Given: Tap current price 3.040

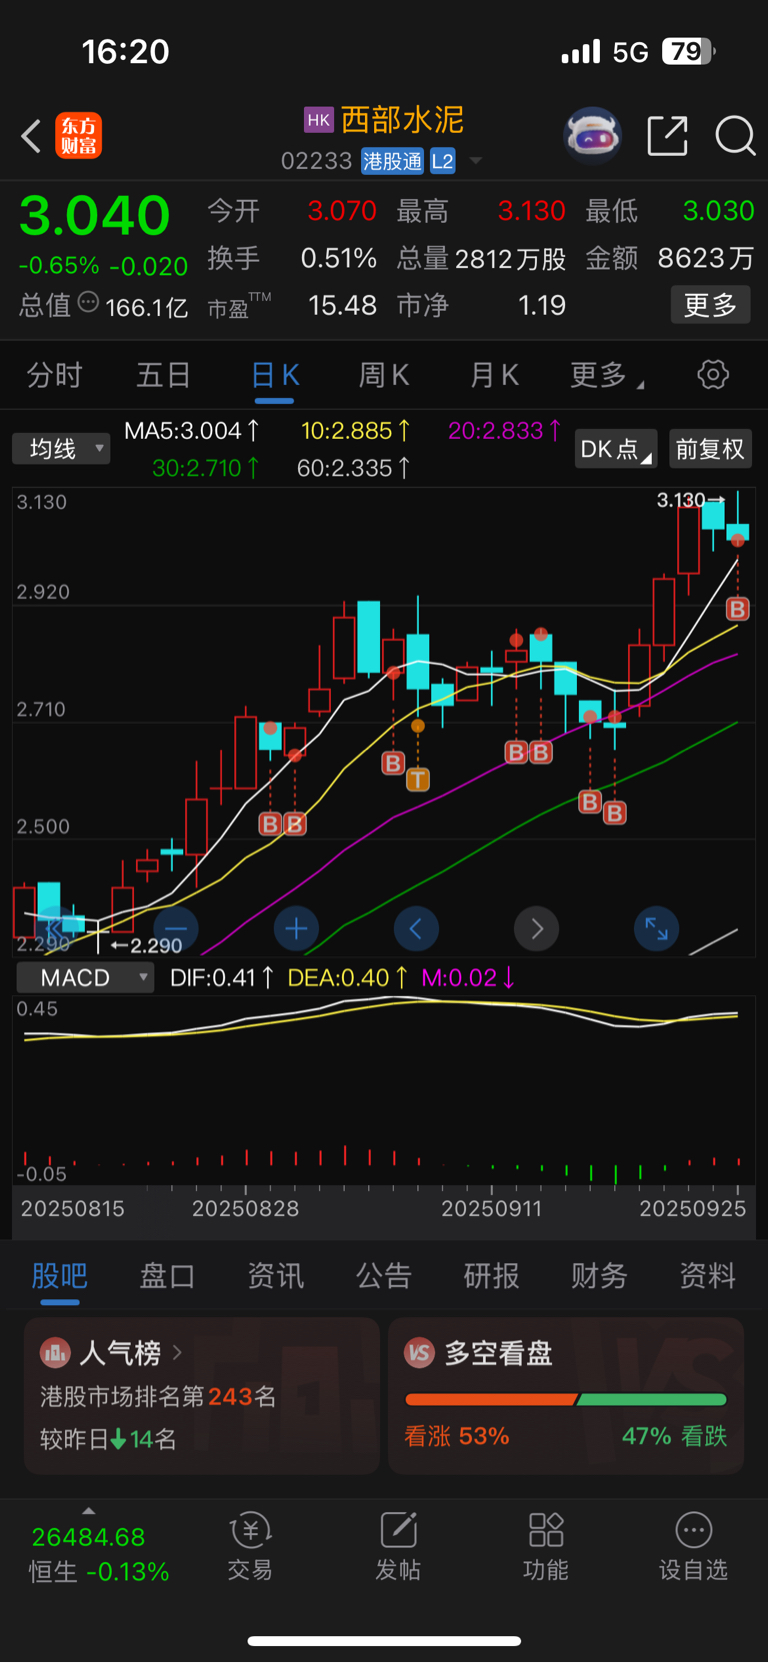Looking at the screenshot, I should (x=95, y=215).
